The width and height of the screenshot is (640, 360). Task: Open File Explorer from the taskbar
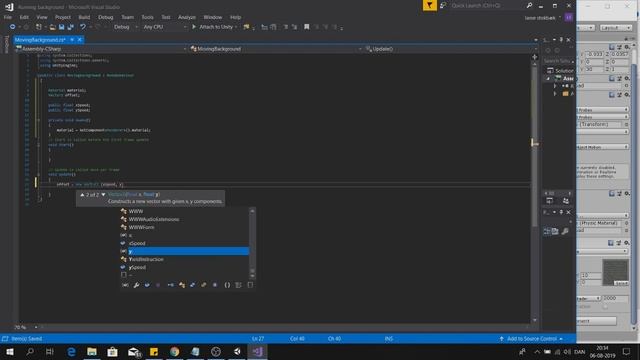tap(92, 351)
